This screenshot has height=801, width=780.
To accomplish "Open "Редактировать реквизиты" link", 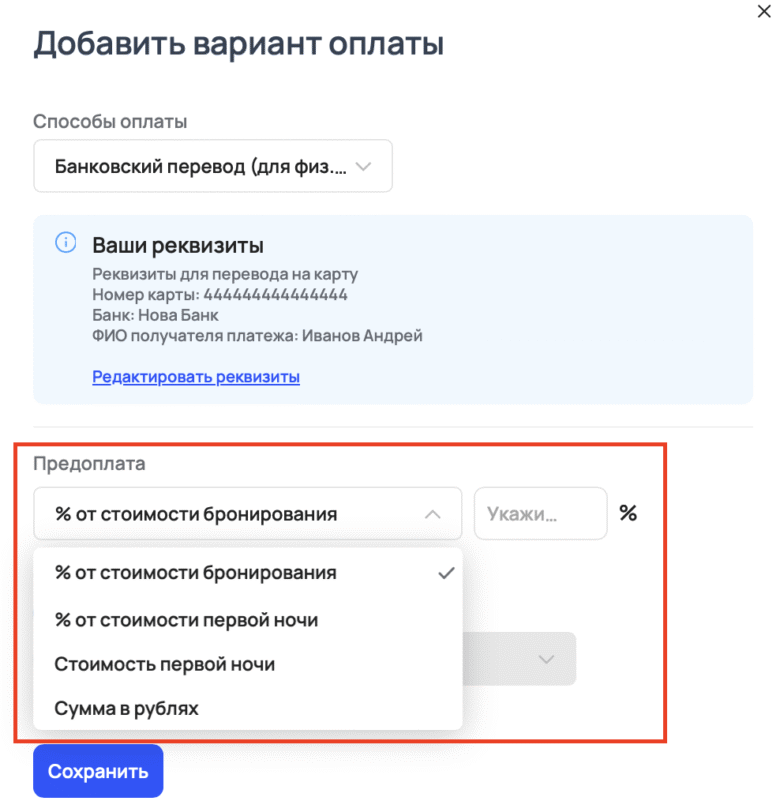I will pos(195,376).
